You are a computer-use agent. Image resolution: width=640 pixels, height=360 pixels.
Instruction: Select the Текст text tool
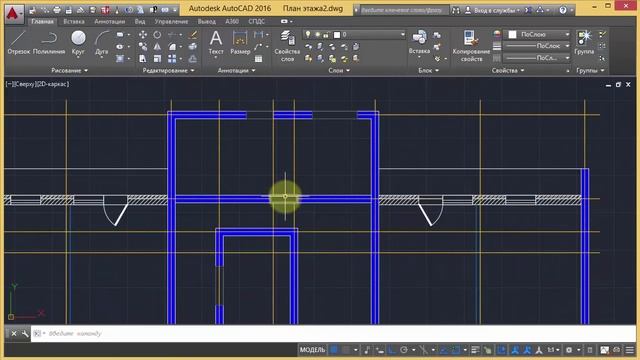(x=216, y=42)
